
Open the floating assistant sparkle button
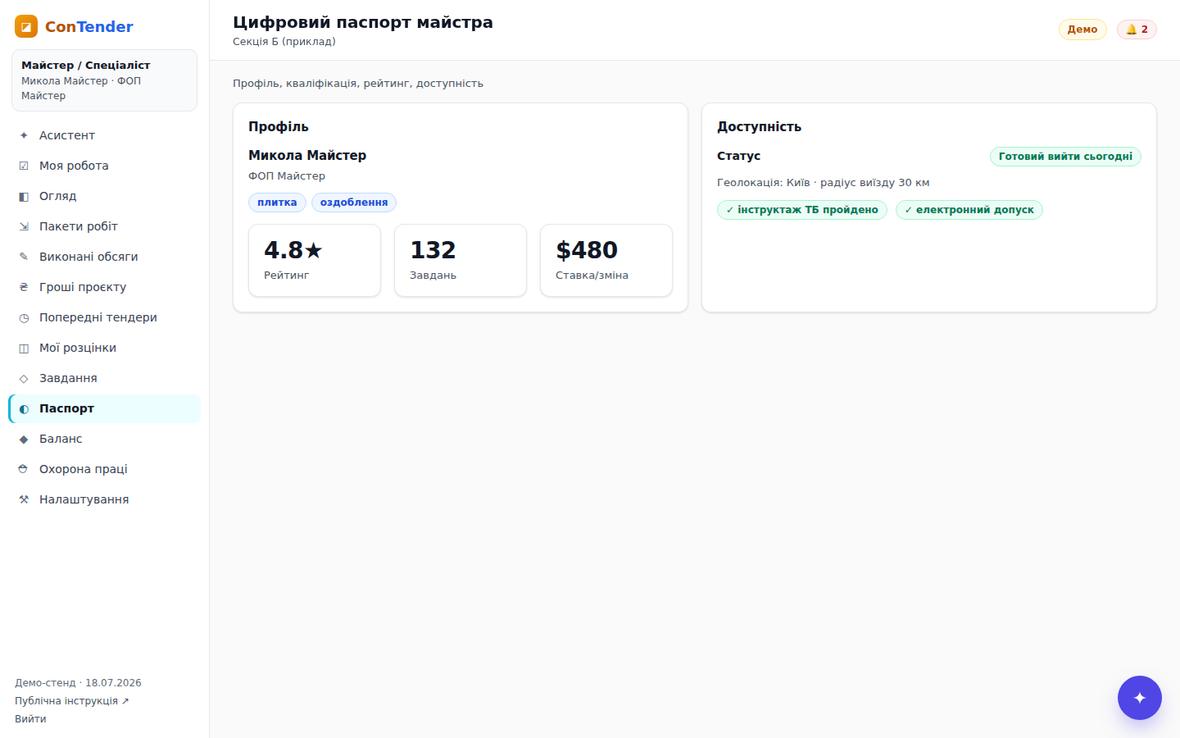click(1139, 697)
